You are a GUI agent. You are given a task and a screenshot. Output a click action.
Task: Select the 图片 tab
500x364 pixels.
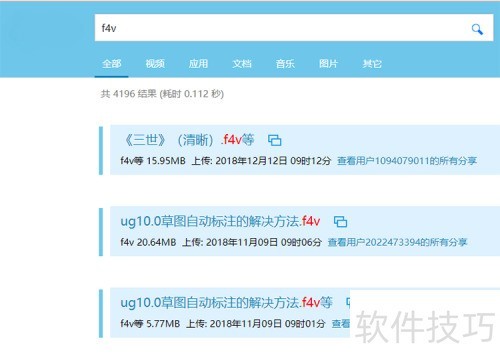pos(328,63)
